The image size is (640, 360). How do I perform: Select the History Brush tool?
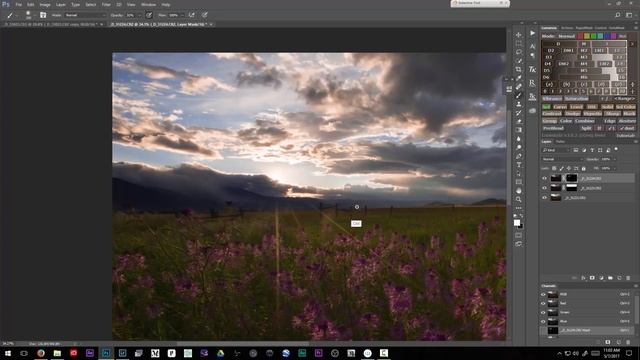[518, 113]
